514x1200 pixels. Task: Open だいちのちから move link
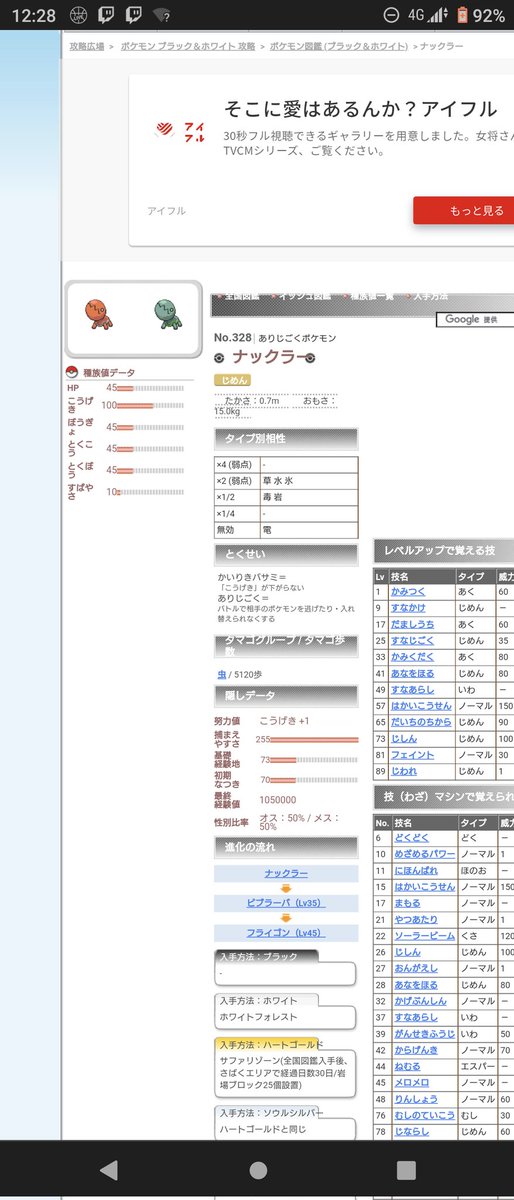[421, 722]
